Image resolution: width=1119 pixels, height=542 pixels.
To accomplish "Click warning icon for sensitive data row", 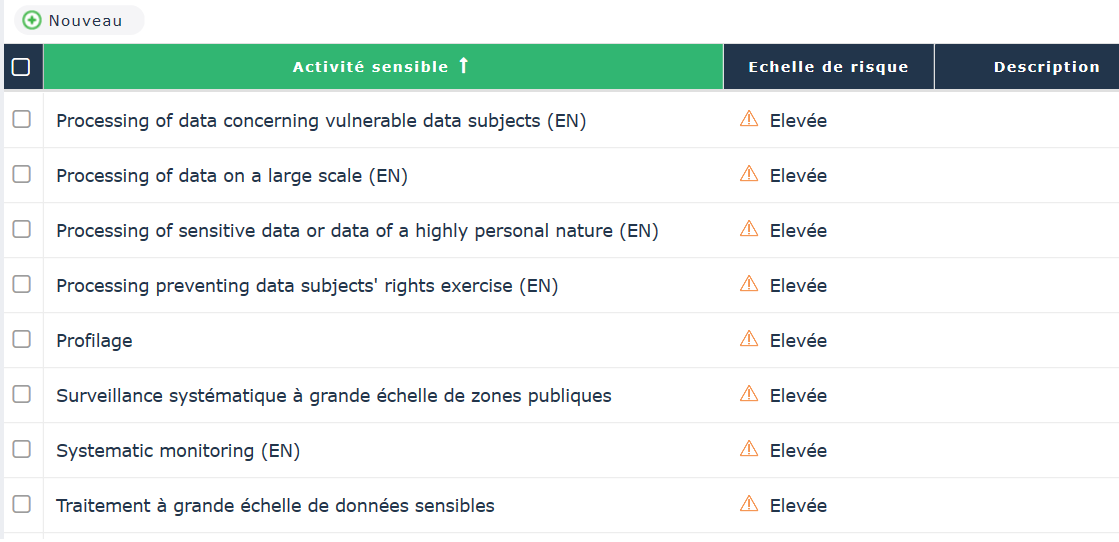I will tap(749, 229).
